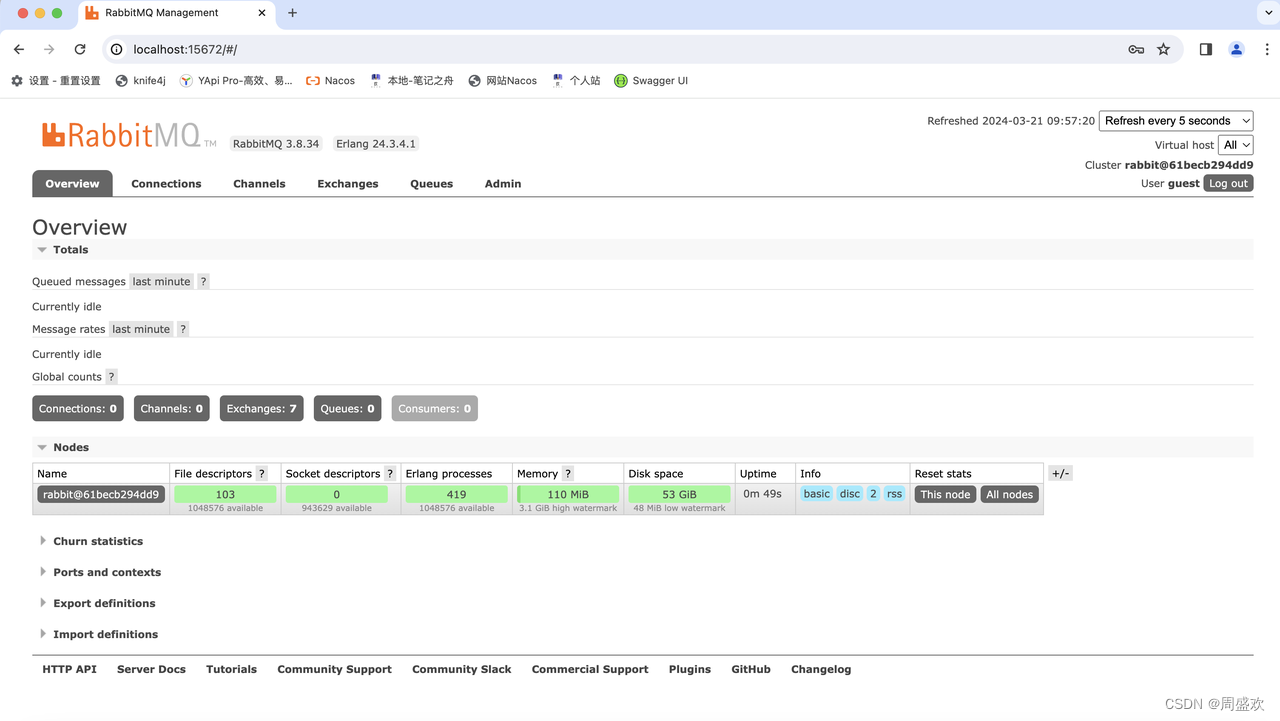Open the Plugins footer link

[690, 670]
